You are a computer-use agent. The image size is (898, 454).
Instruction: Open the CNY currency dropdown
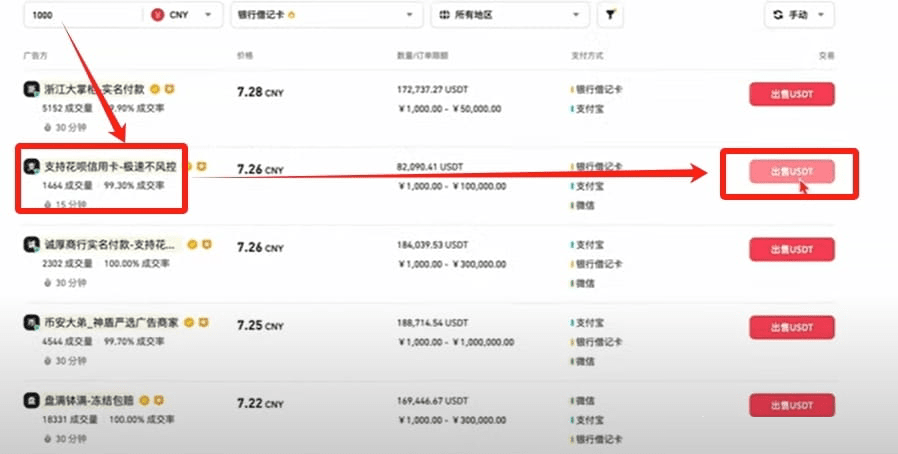pos(184,15)
